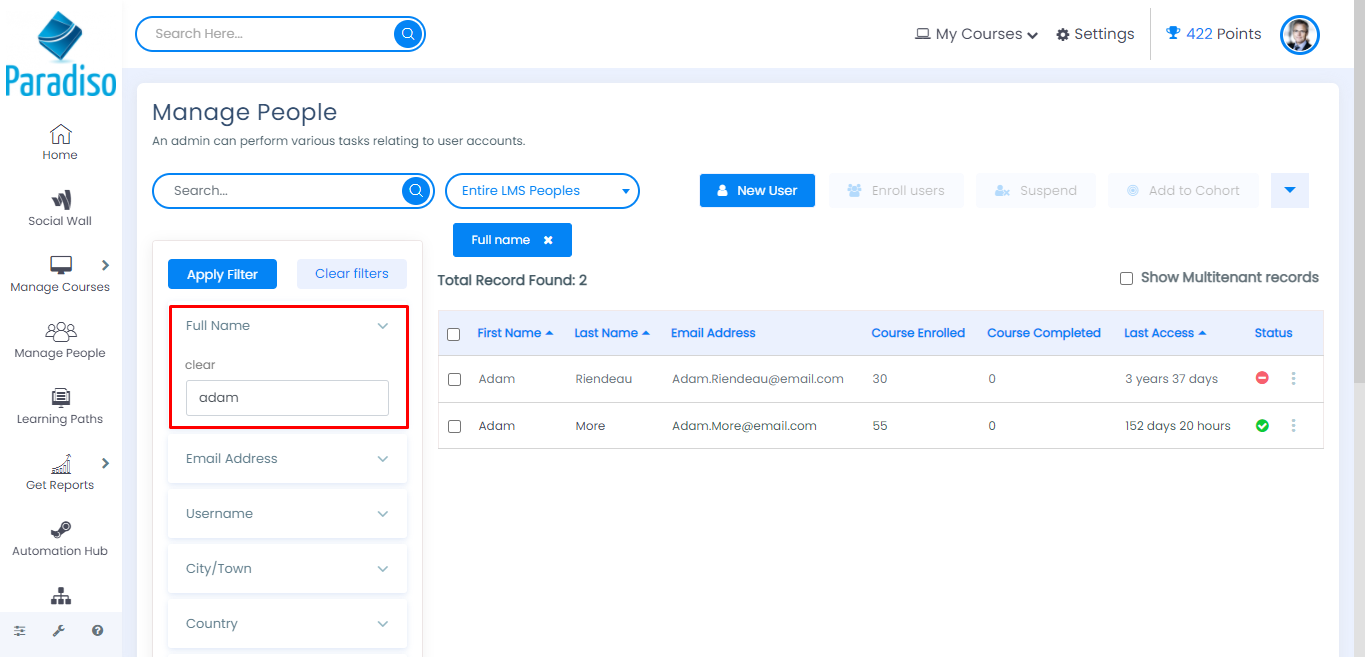1365x657 pixels.
Task: Open actions menu for Adam More
Action: [x=1293, y=426]
